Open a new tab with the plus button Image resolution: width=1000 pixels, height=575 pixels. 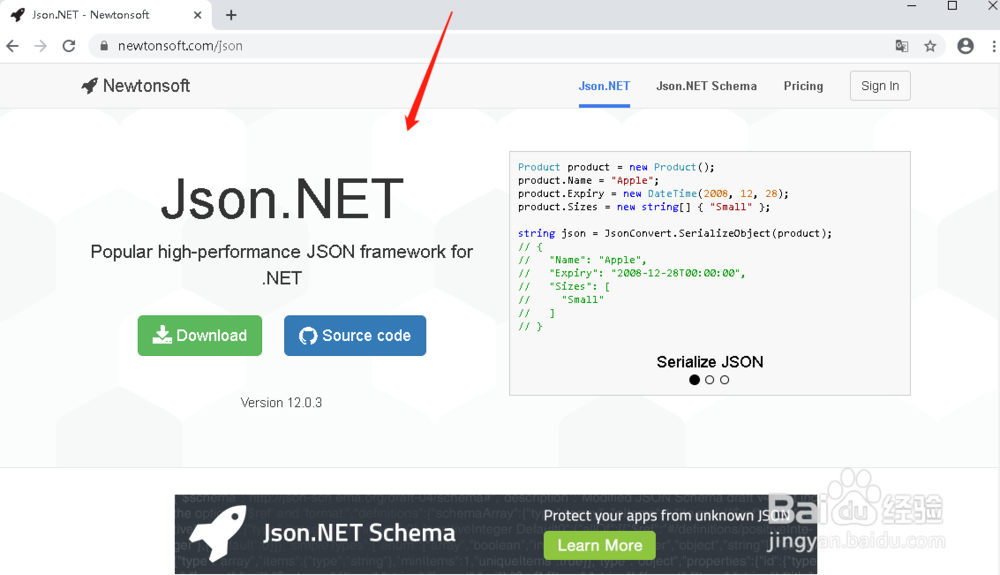(231, 15)
